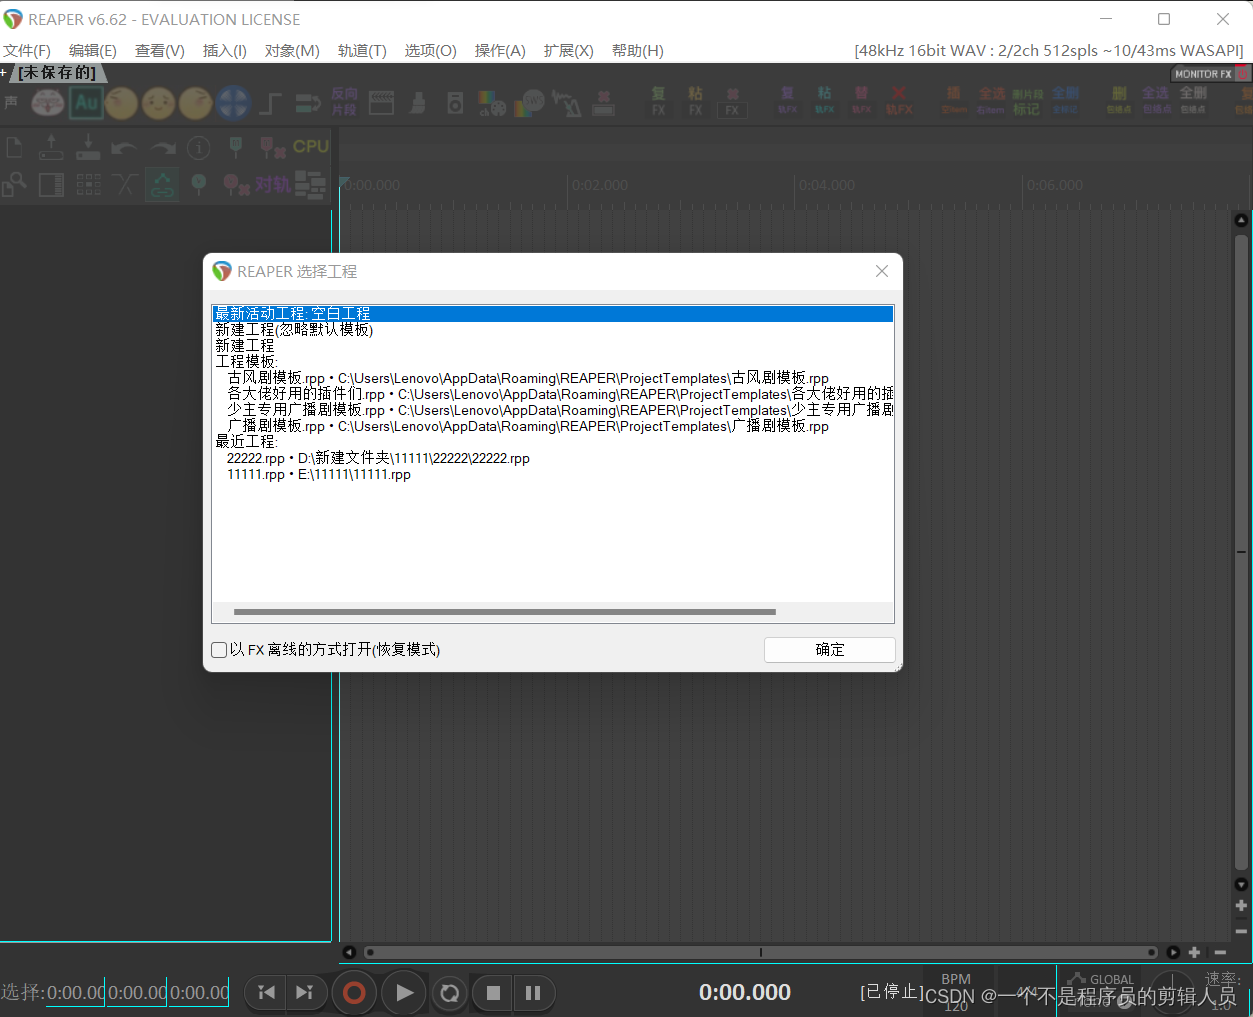This screenshot has width=1253, height=1017.
Task: Click the yellow CPU toolbar button
Action: click(311, 146)
